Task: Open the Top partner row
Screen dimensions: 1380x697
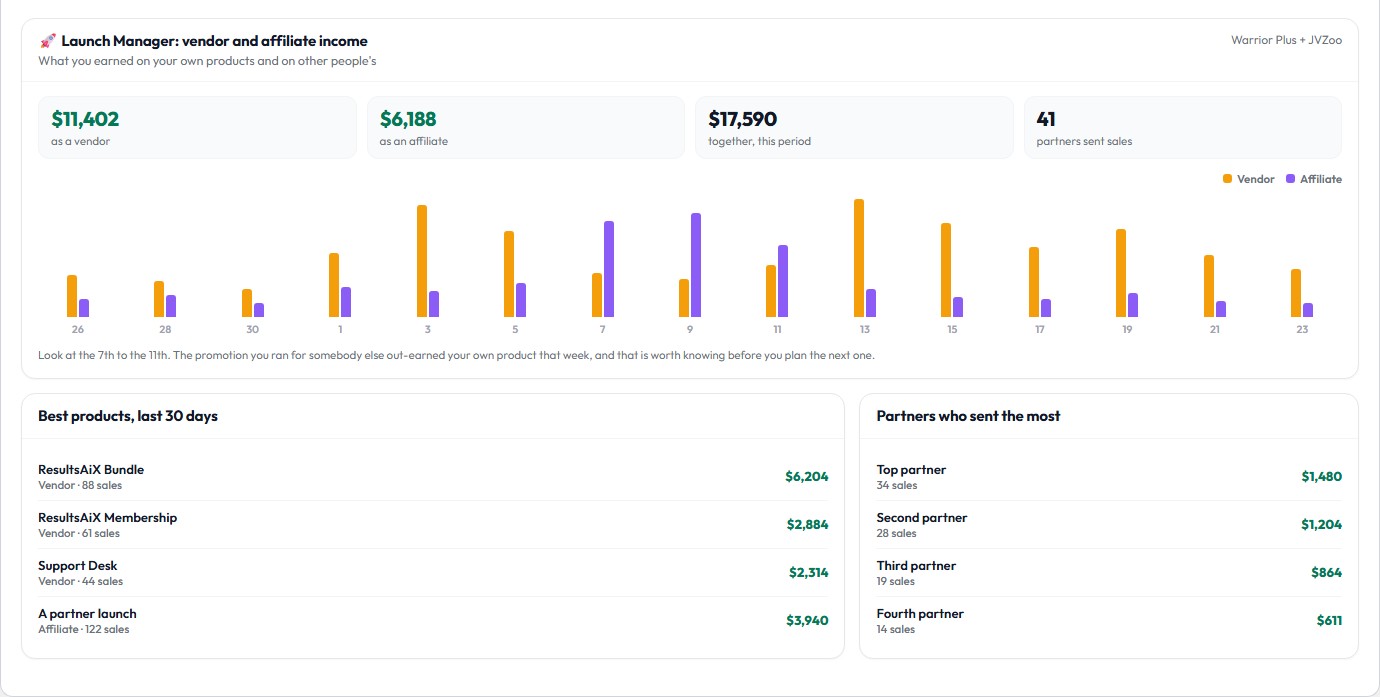Action: click(1109, 477)
